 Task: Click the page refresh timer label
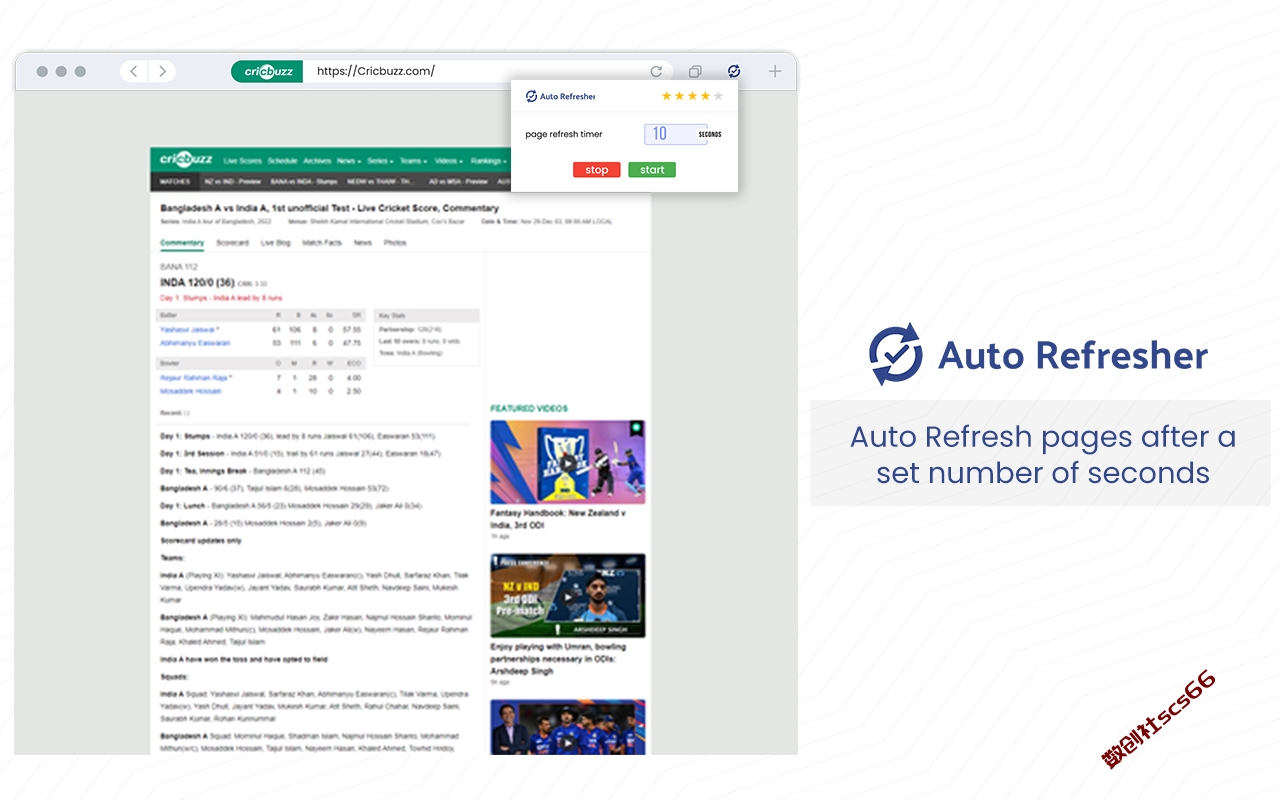[564, 134]
